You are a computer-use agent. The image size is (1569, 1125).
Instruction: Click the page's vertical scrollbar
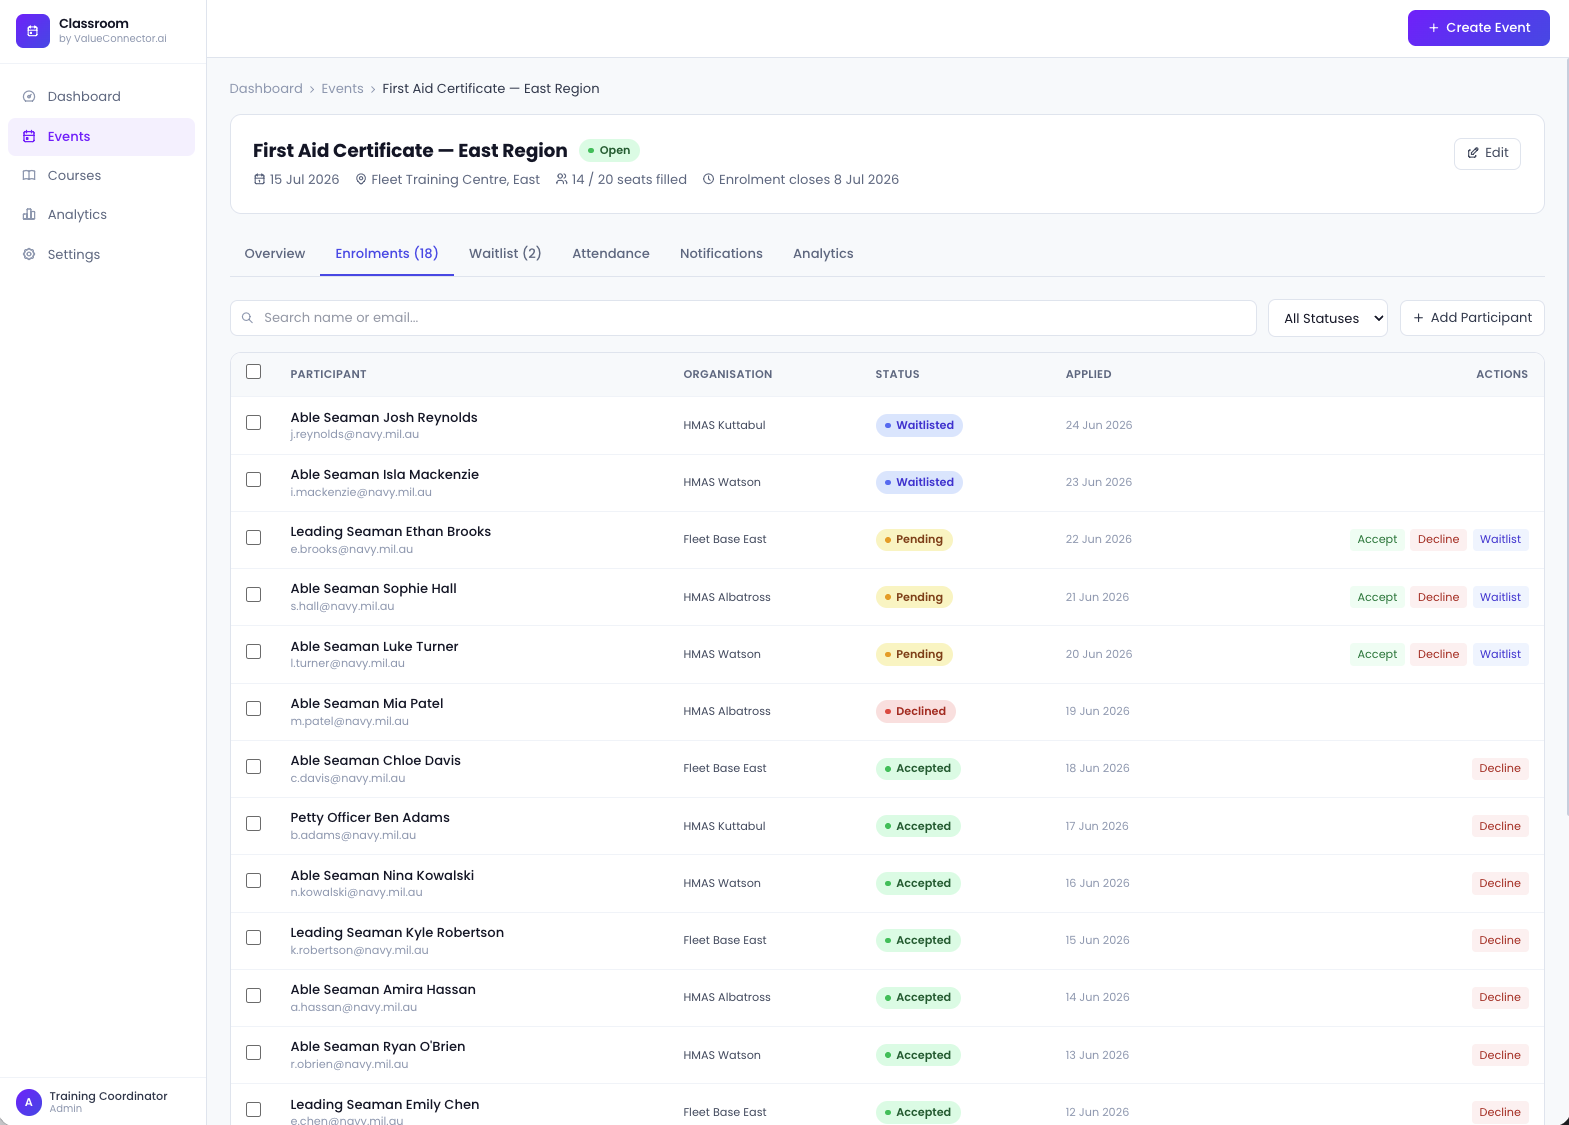pyautogui.click(x=1566, y=437)
